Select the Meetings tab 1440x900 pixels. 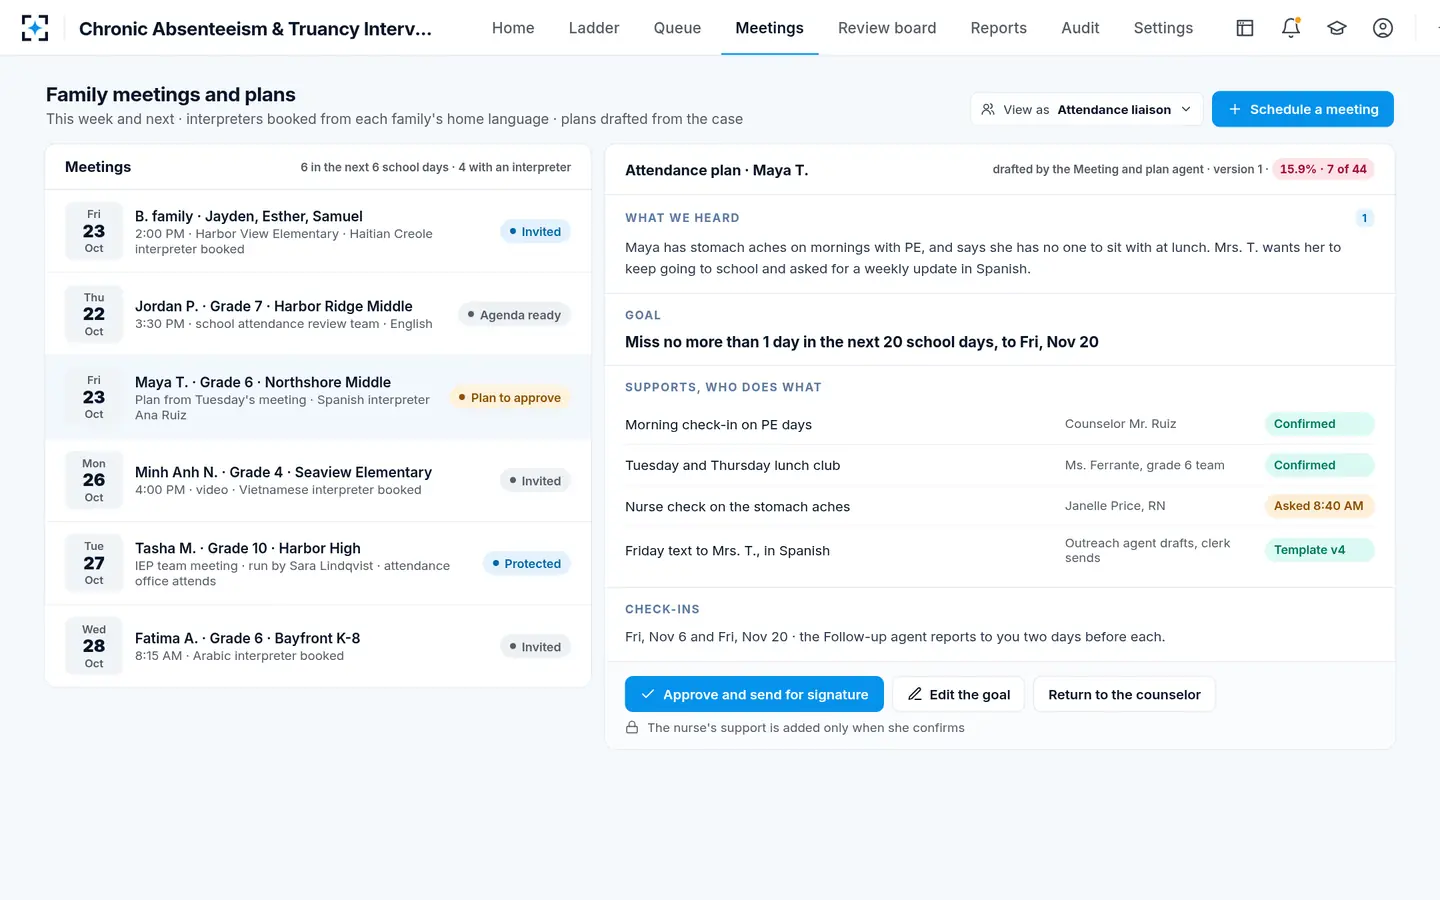tap(769, 28)
